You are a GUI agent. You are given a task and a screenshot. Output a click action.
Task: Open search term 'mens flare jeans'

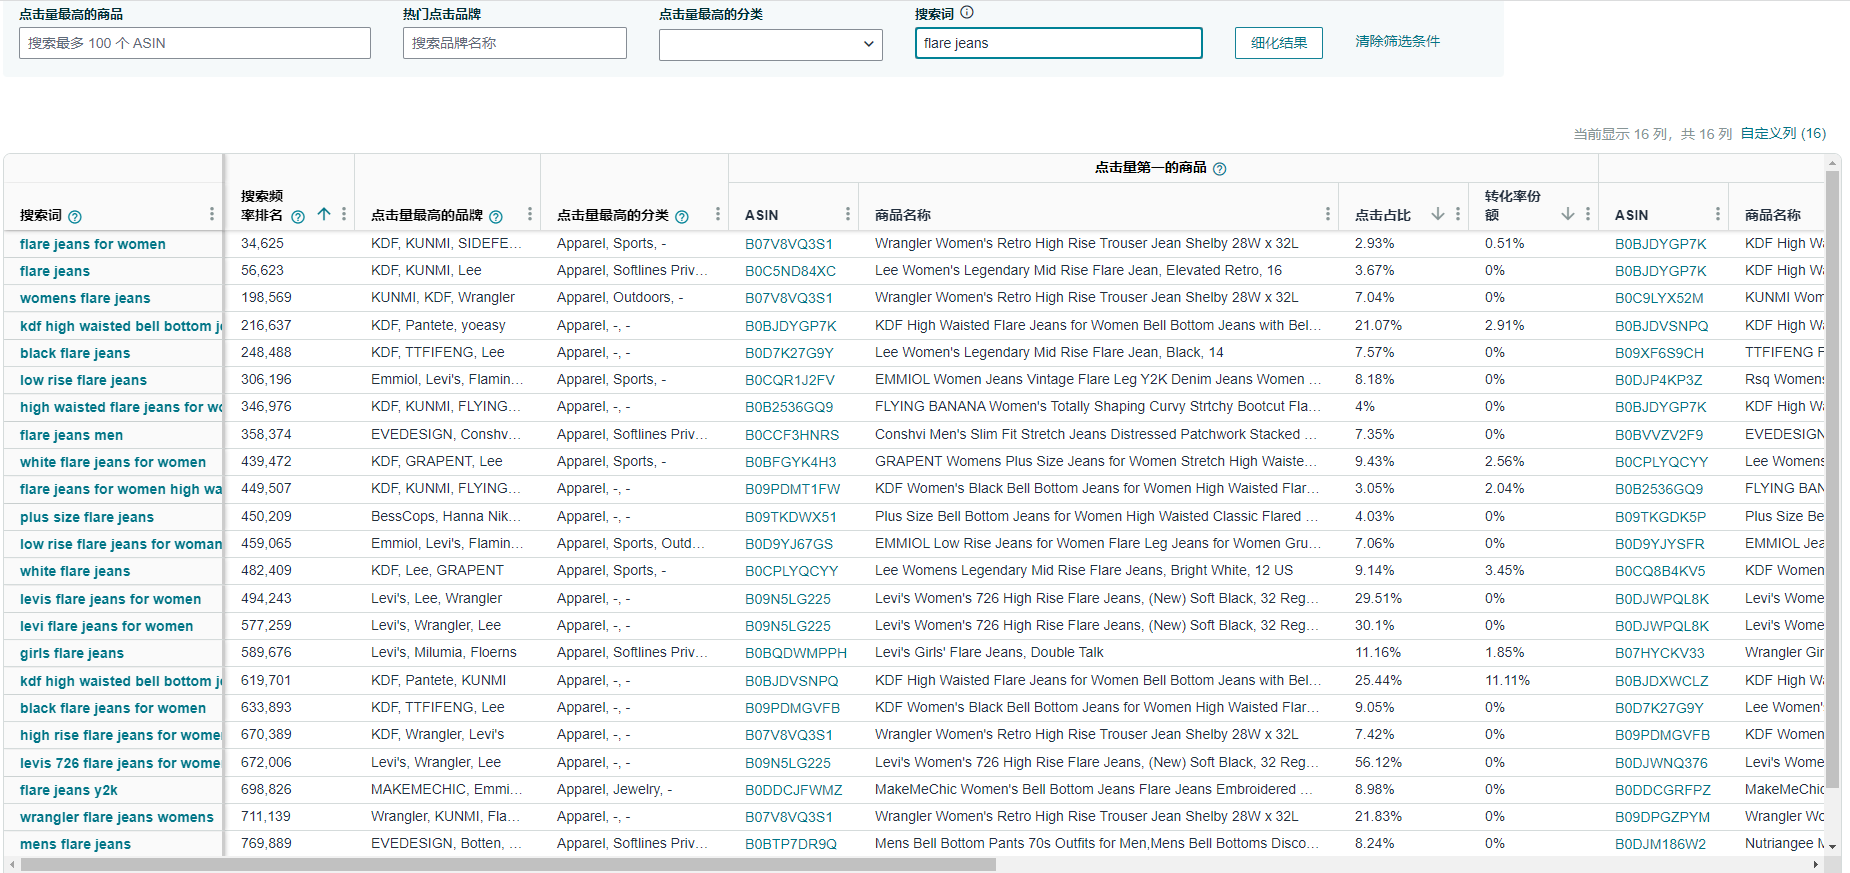(75, 844)
